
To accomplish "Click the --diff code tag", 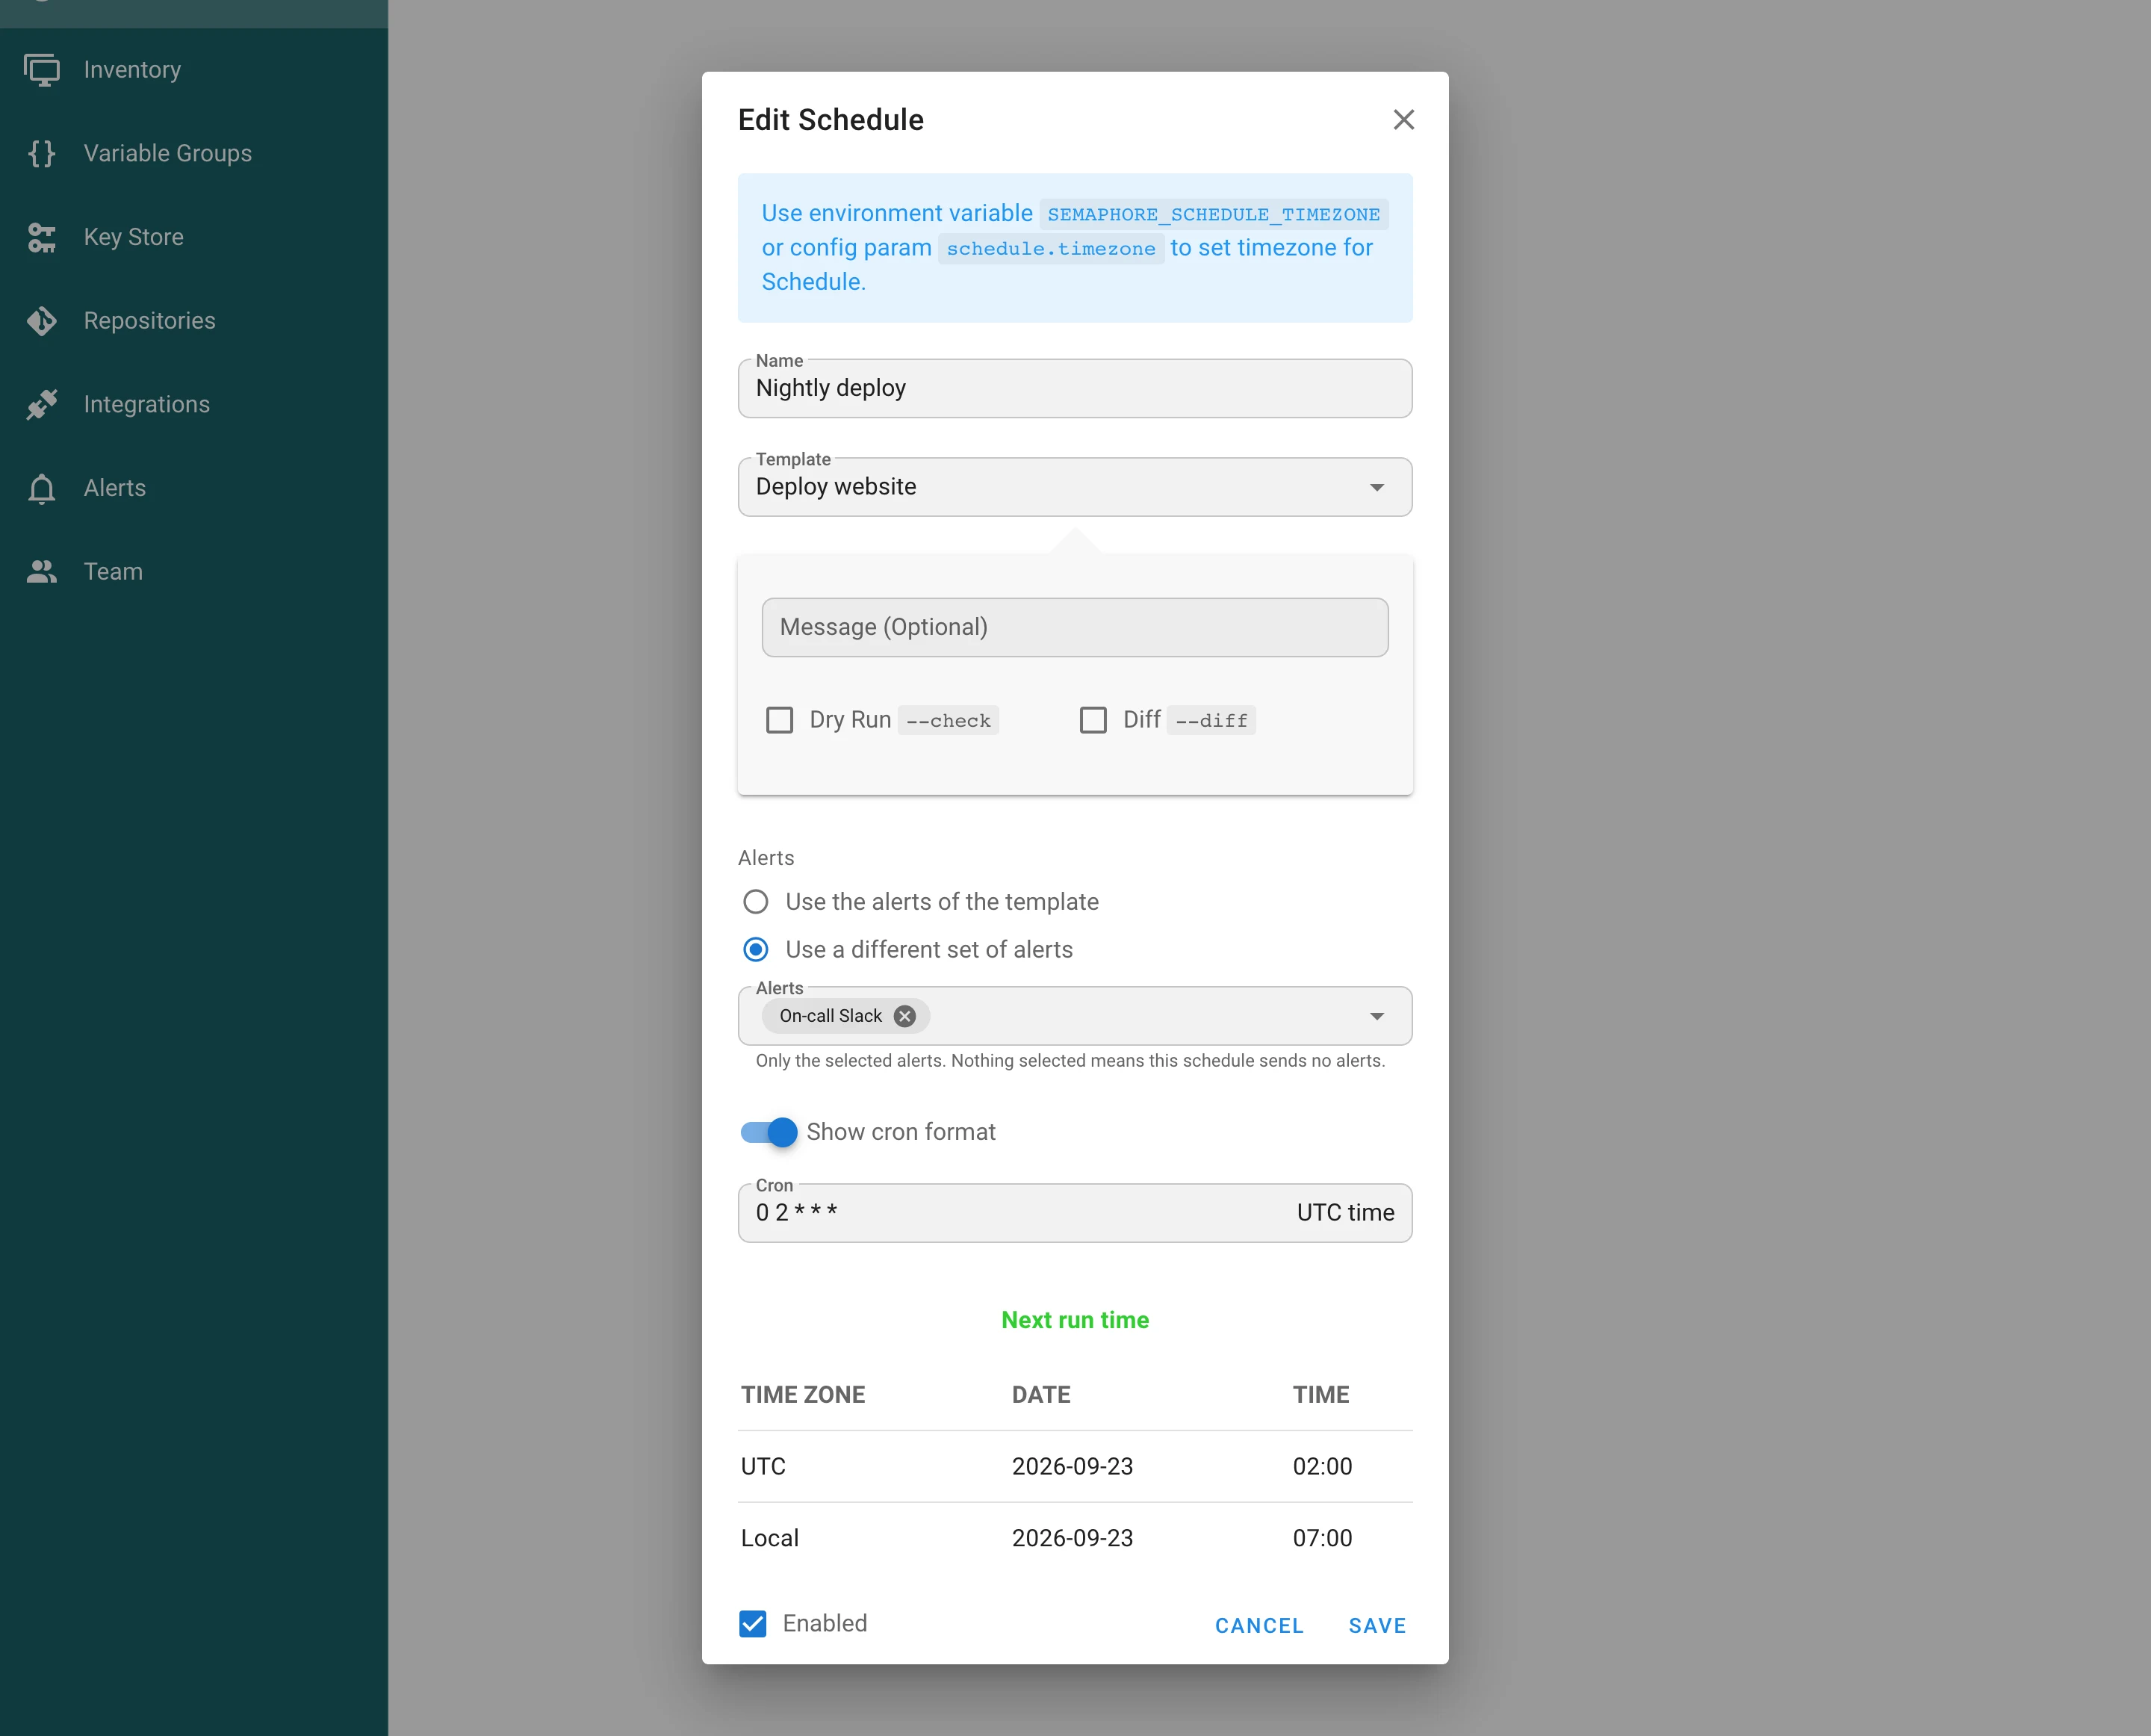I will (1211, 721).
